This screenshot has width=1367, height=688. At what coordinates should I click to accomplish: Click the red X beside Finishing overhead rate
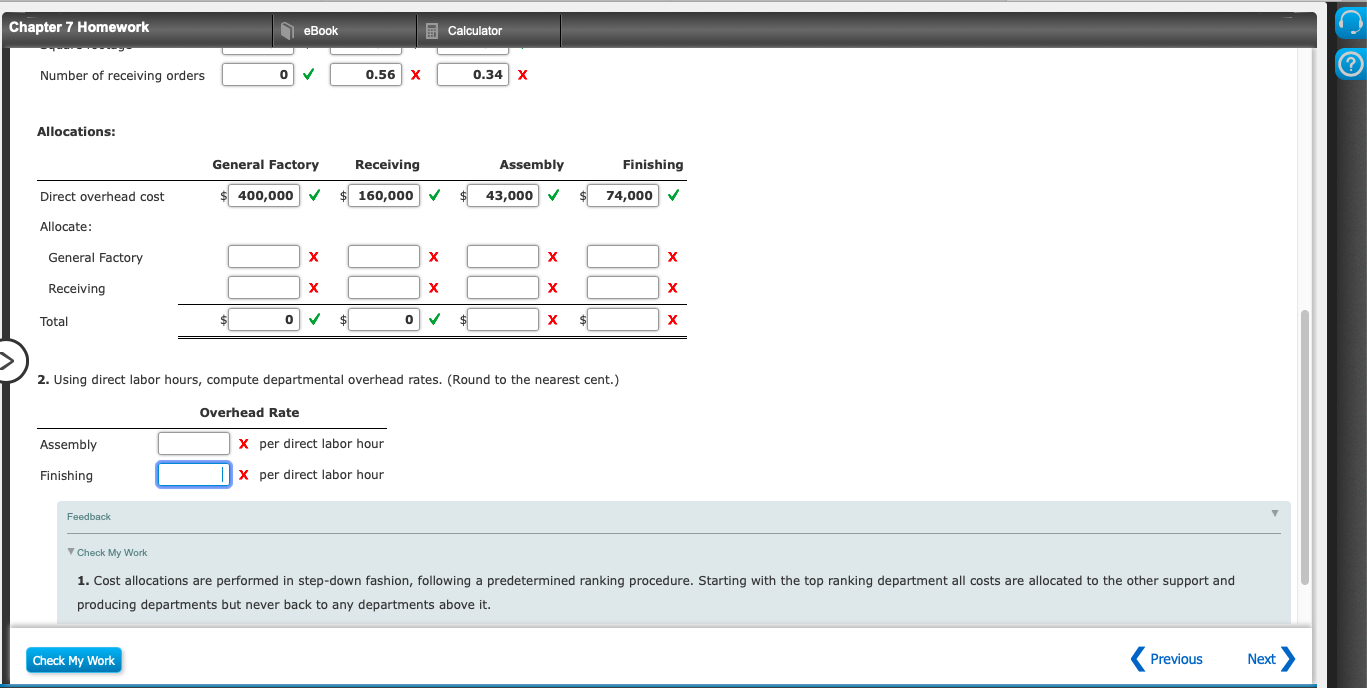244,475
